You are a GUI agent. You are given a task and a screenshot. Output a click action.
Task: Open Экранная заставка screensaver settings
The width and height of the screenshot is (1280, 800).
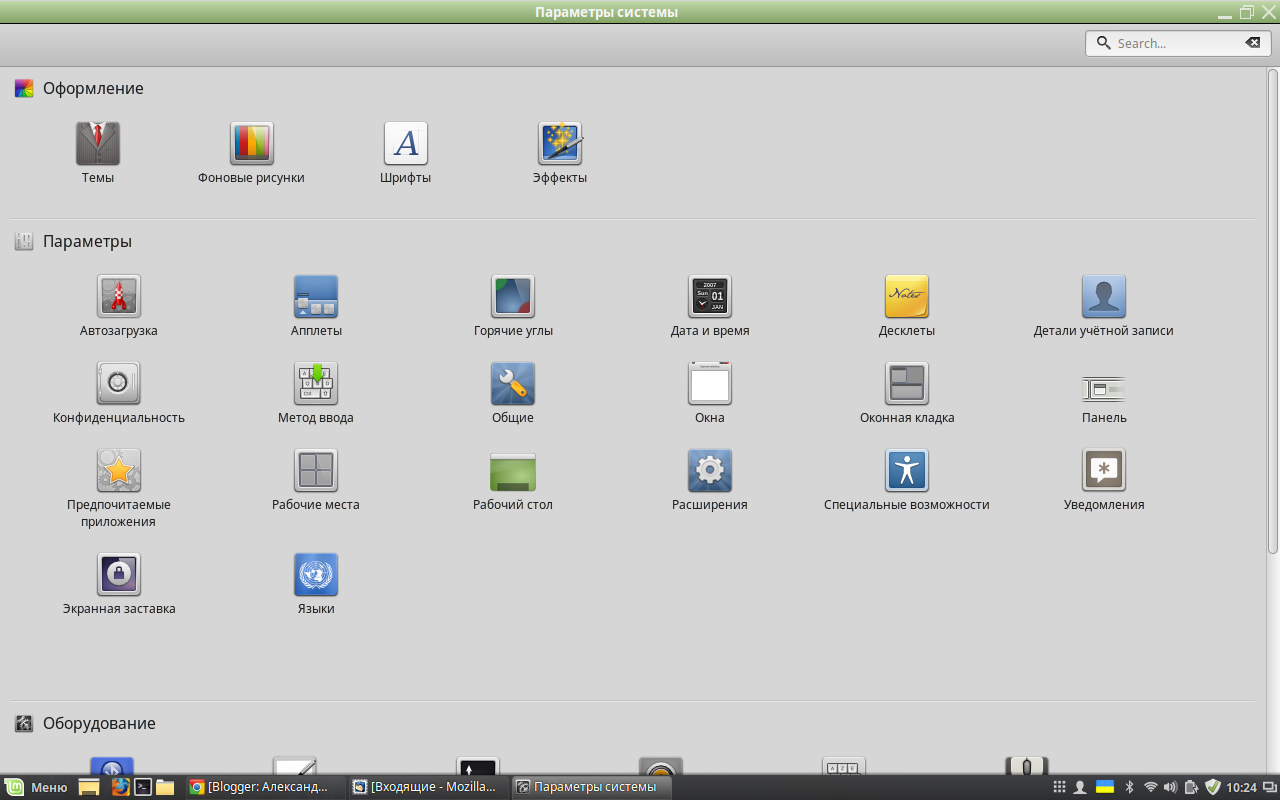119,575
